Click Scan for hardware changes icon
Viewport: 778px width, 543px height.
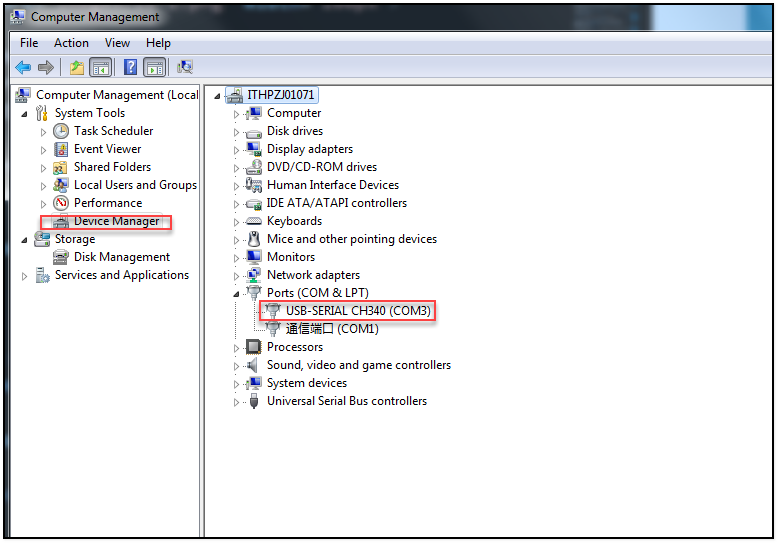point(185,67)
